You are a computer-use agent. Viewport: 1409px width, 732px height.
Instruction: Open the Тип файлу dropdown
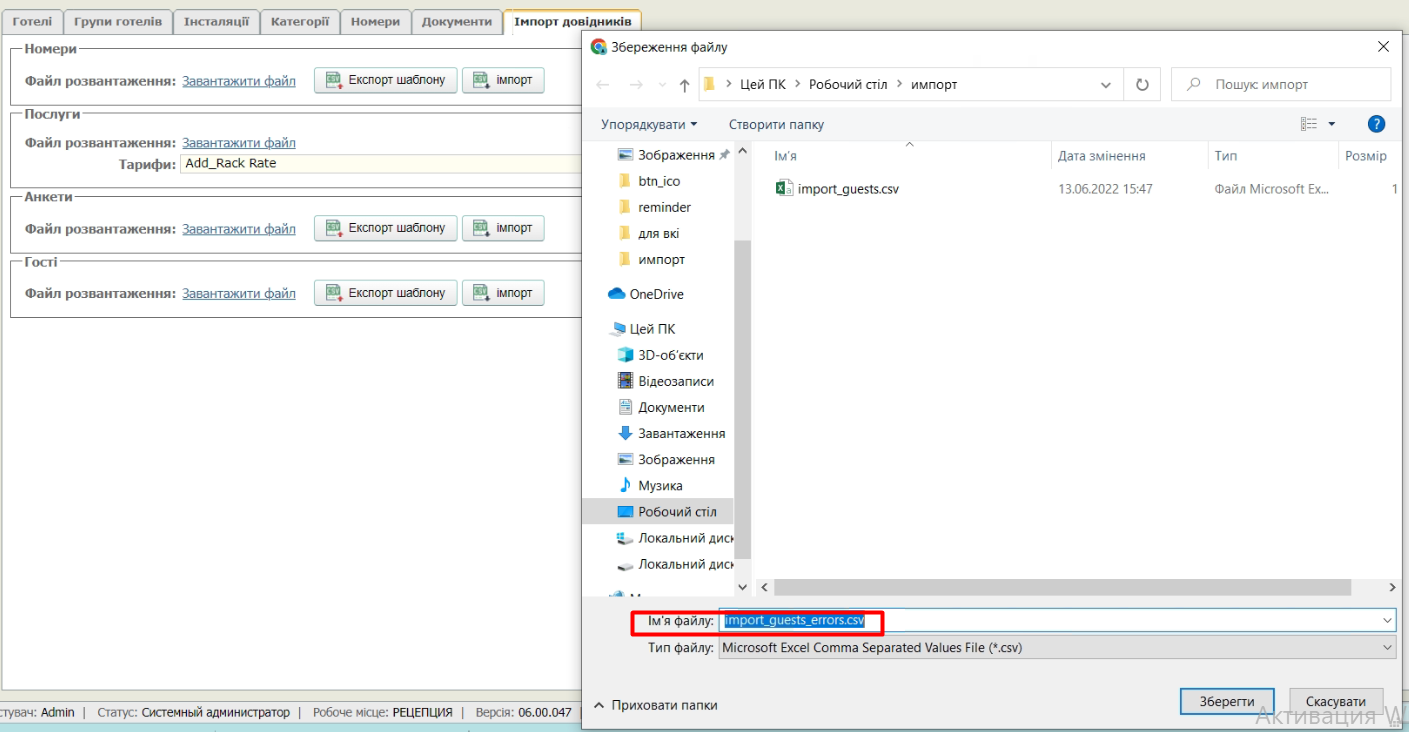pos(1056,647)
